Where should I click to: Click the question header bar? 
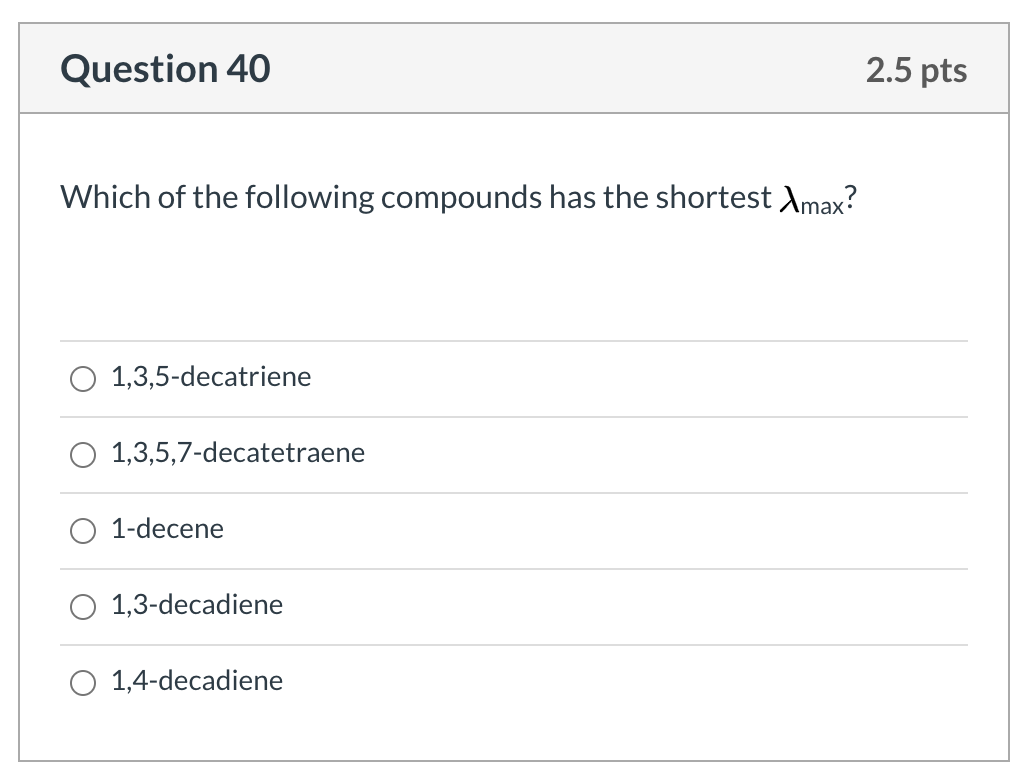516,68
